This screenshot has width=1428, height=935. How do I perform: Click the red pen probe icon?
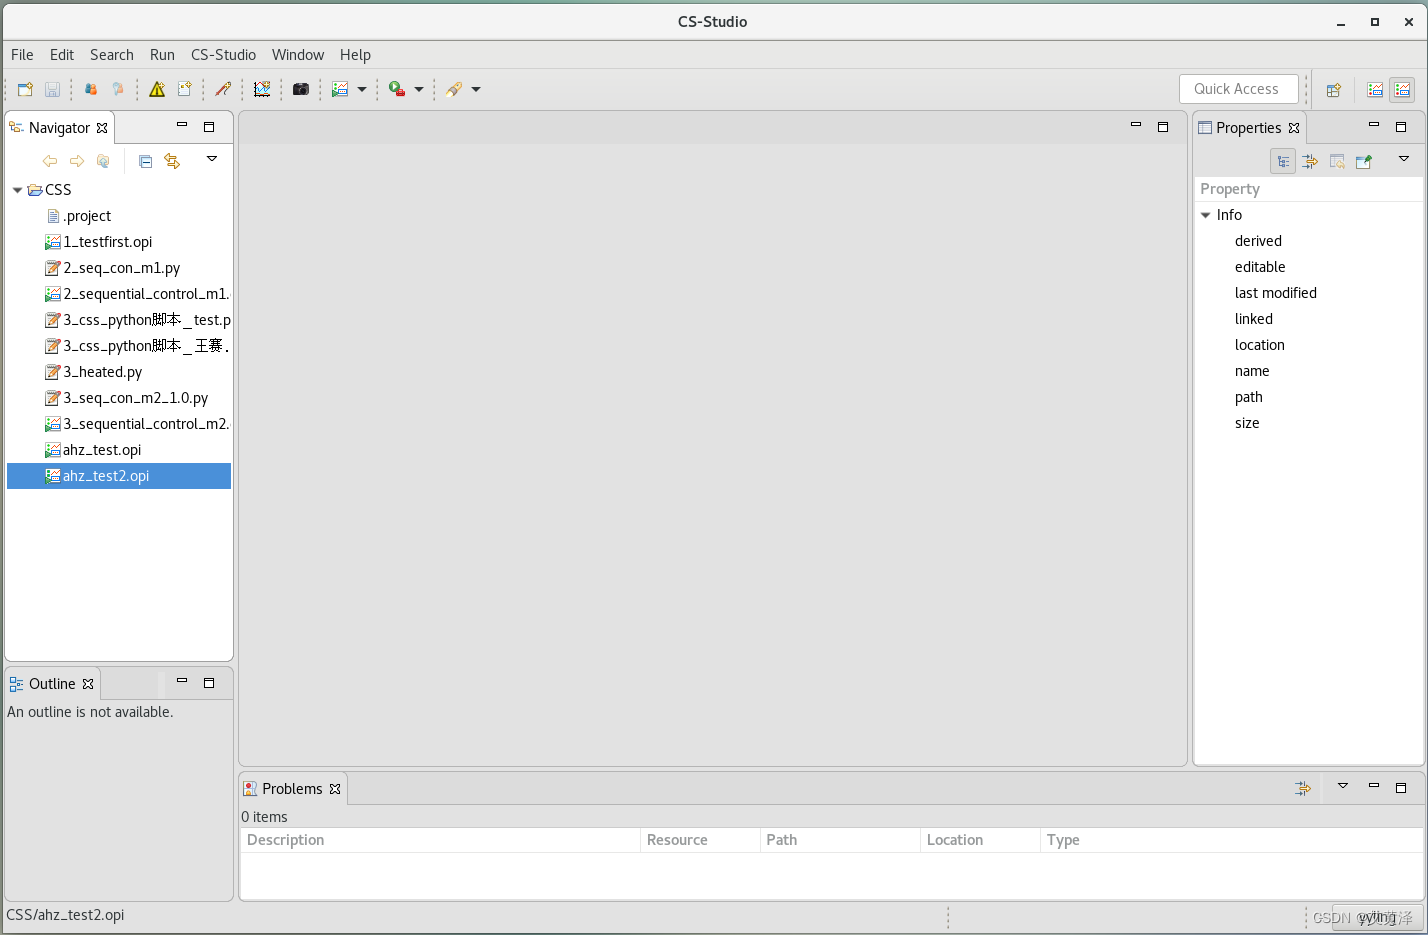tap(223, 89)
